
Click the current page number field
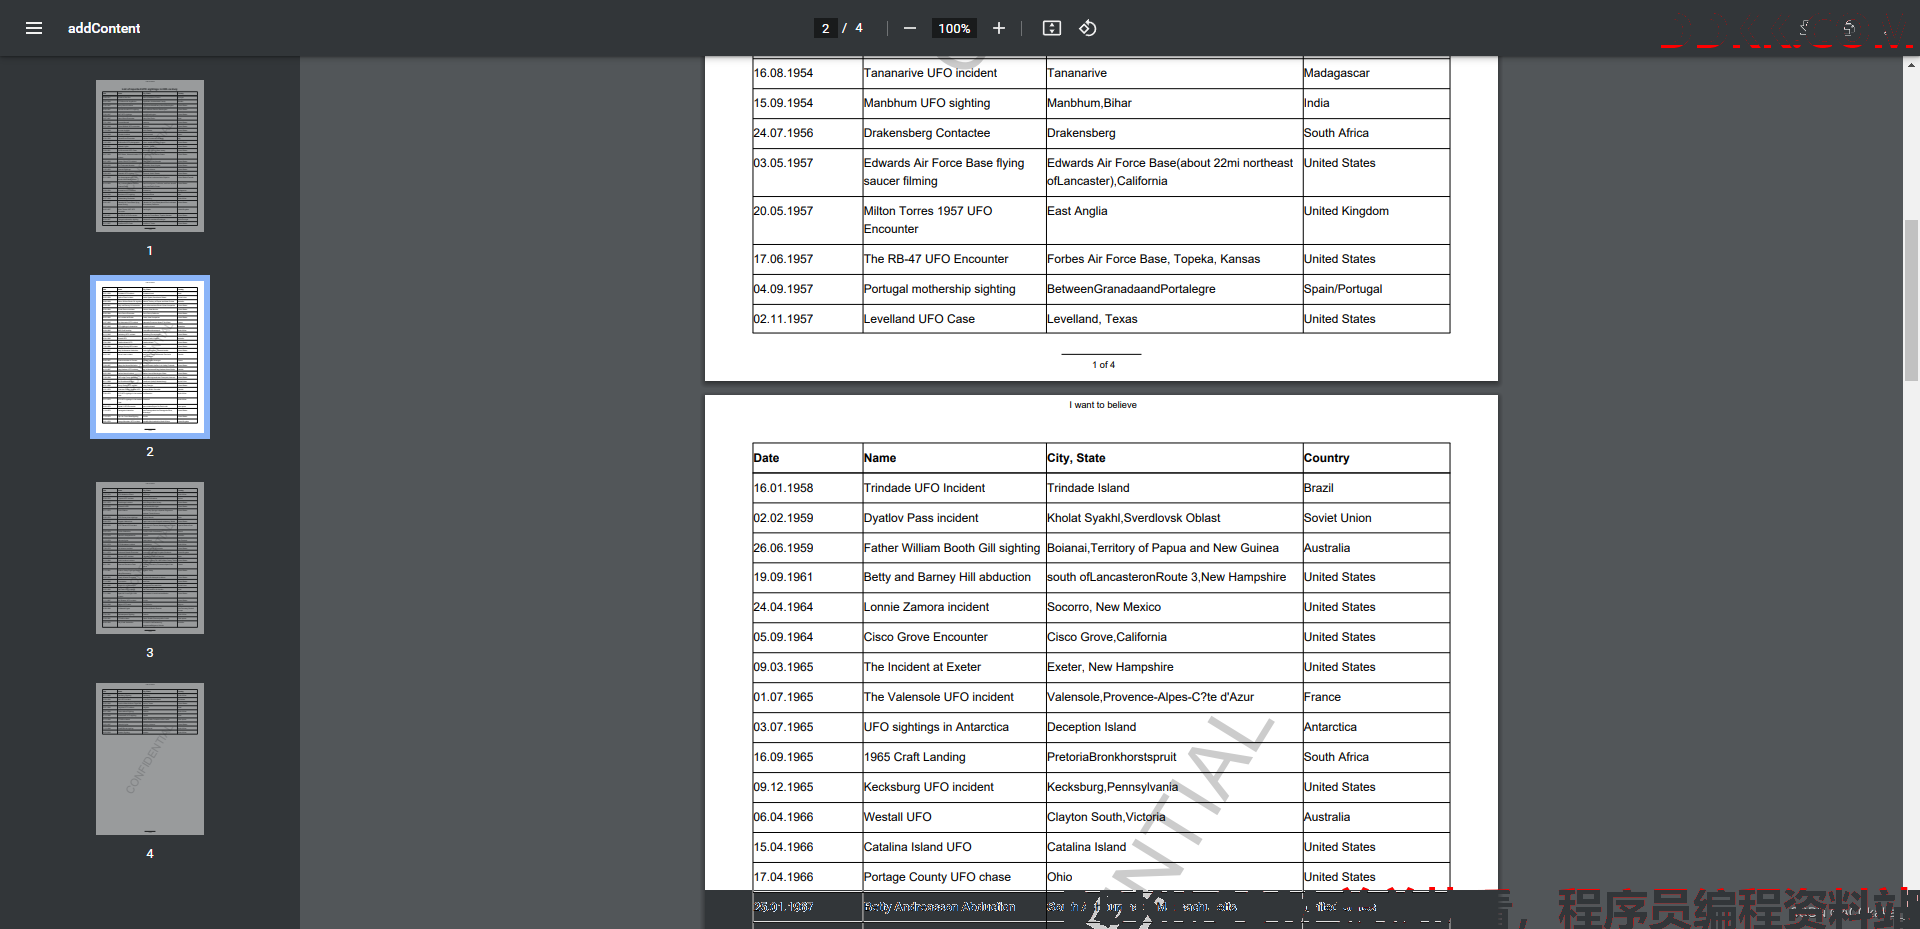pyautogui.click(x=825, y=28)
